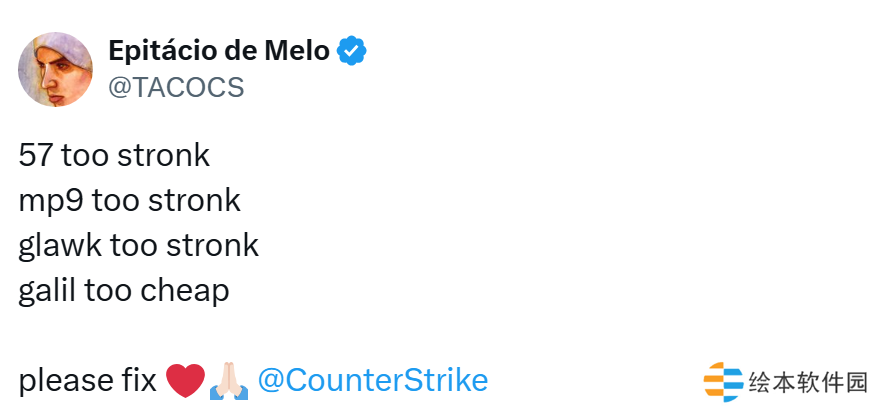Click the 绘本软件园 watermark text

tap(808, 382)
